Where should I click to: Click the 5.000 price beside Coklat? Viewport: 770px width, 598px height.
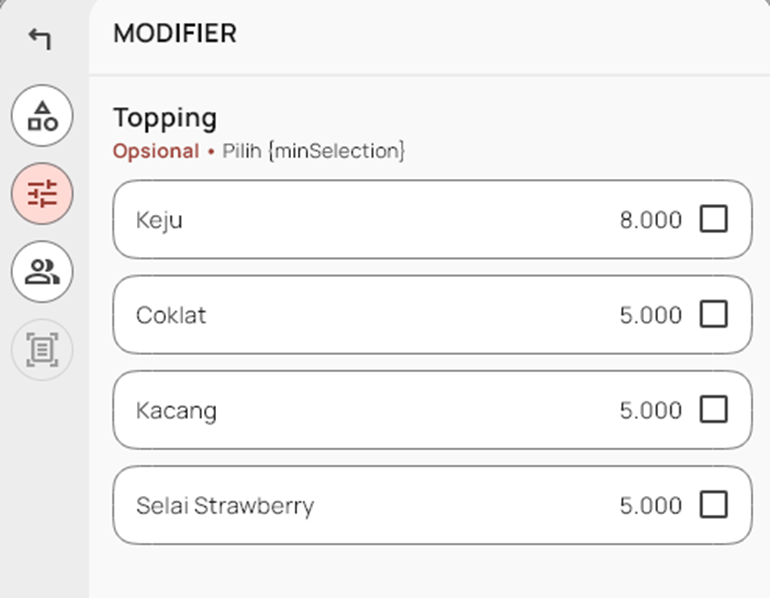650,315
